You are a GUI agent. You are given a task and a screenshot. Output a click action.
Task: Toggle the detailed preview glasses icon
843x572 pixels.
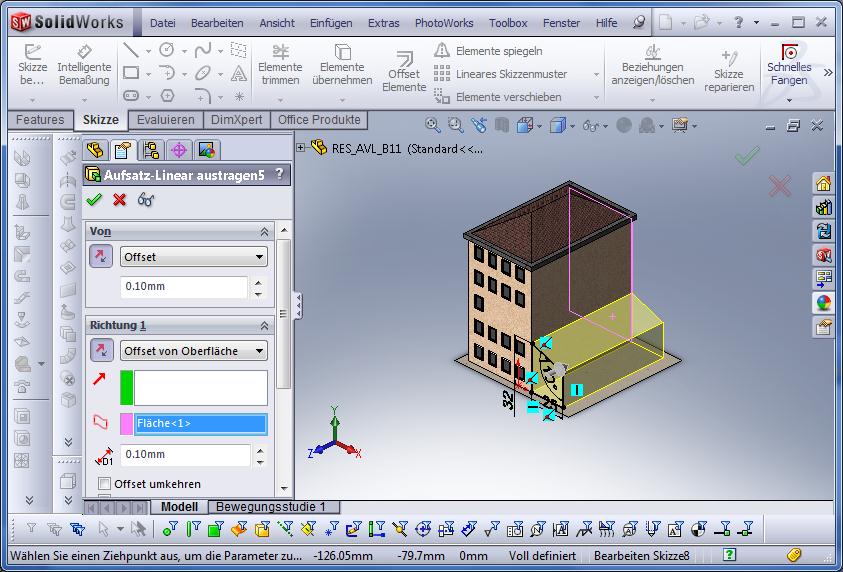pos(146,200)
